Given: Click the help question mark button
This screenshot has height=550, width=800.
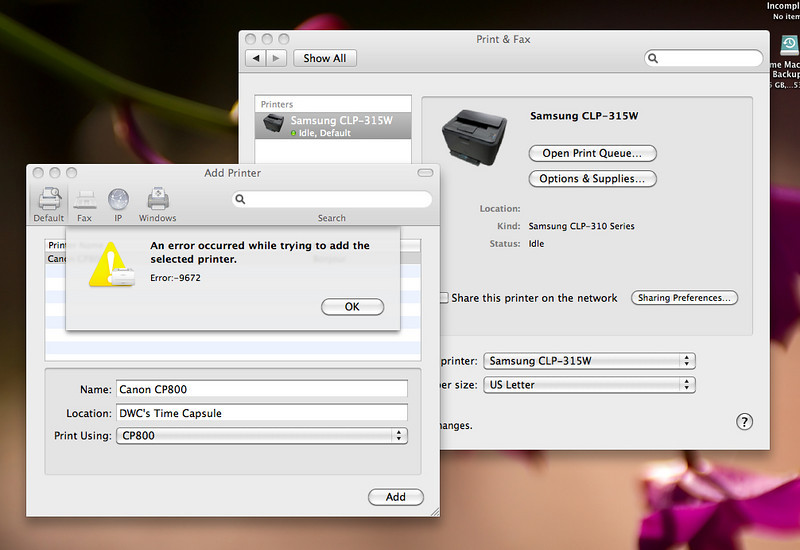Looking at the screenshot, I should pos(744,422).
